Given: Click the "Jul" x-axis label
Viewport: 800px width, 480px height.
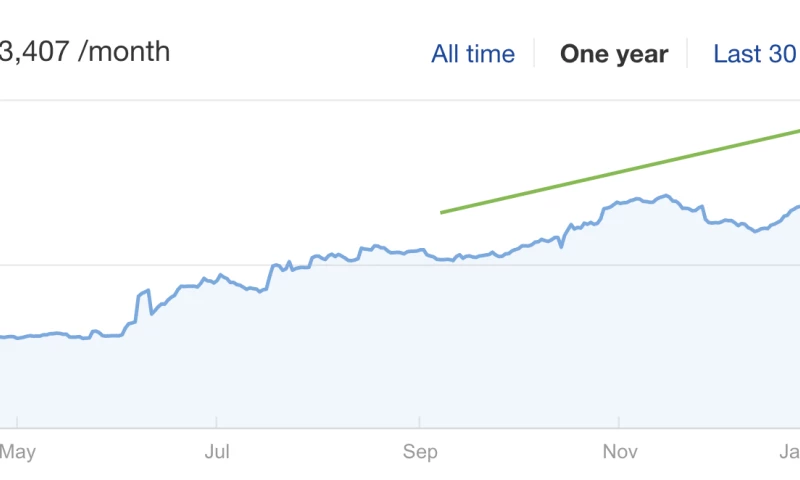Looking at the screenshot, I should [216, 453].
